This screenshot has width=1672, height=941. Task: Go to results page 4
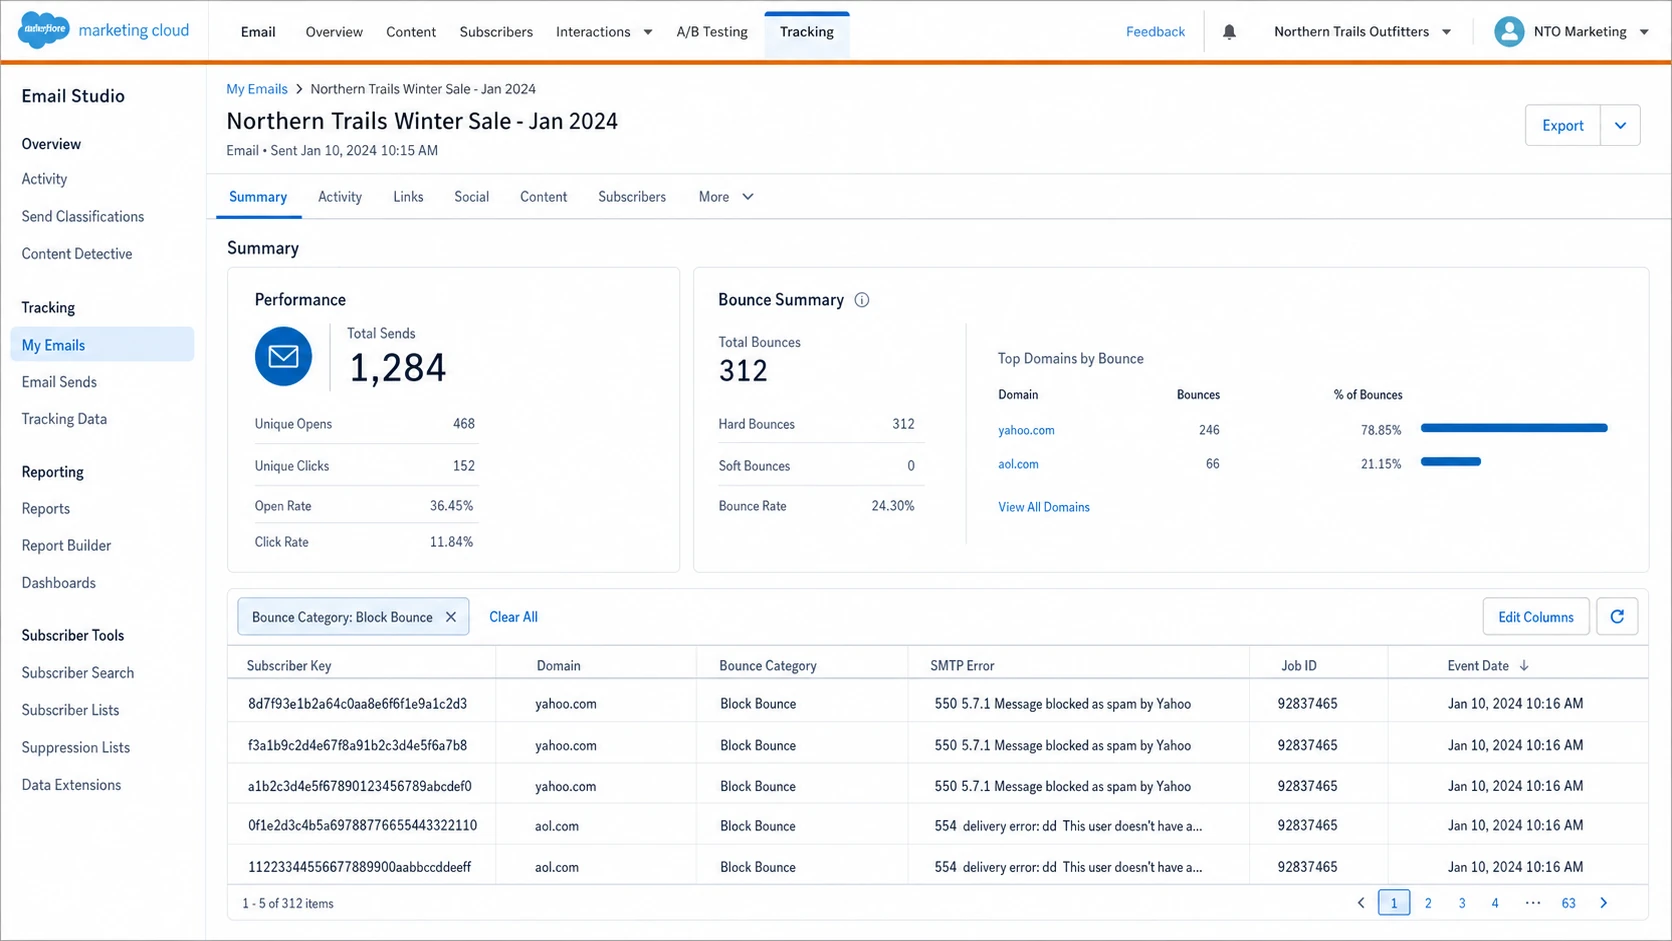point(1495,903)
